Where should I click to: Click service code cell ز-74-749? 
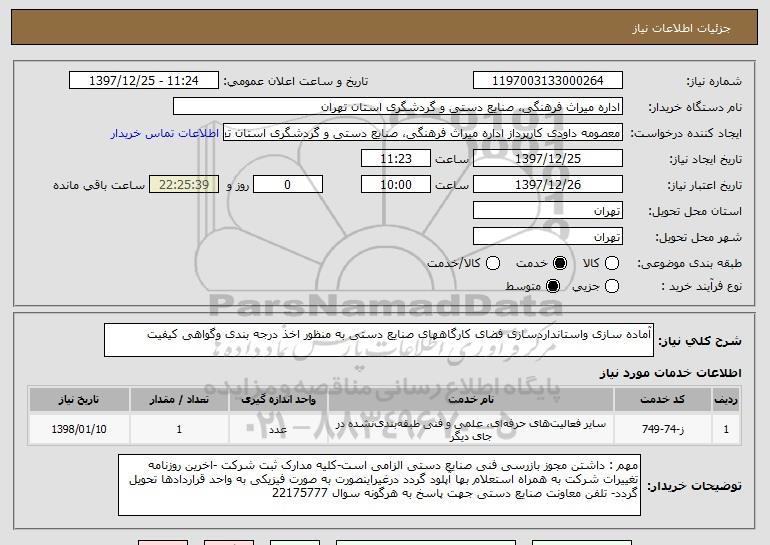click(662, 429)
